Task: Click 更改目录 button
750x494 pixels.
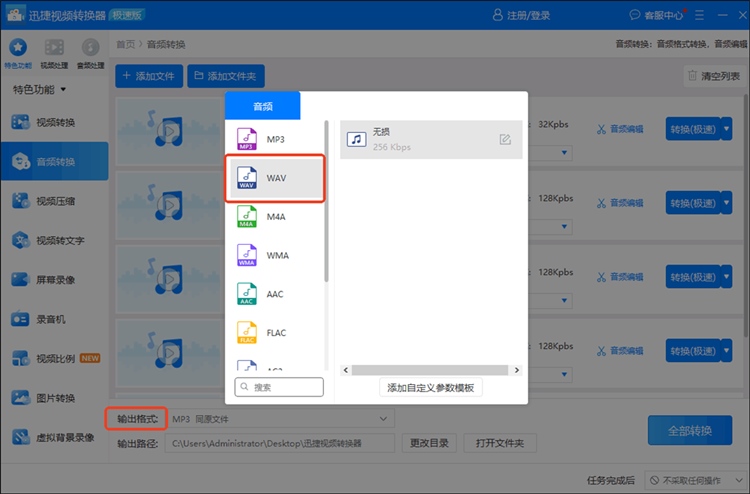Action: [x=429, y=443]
